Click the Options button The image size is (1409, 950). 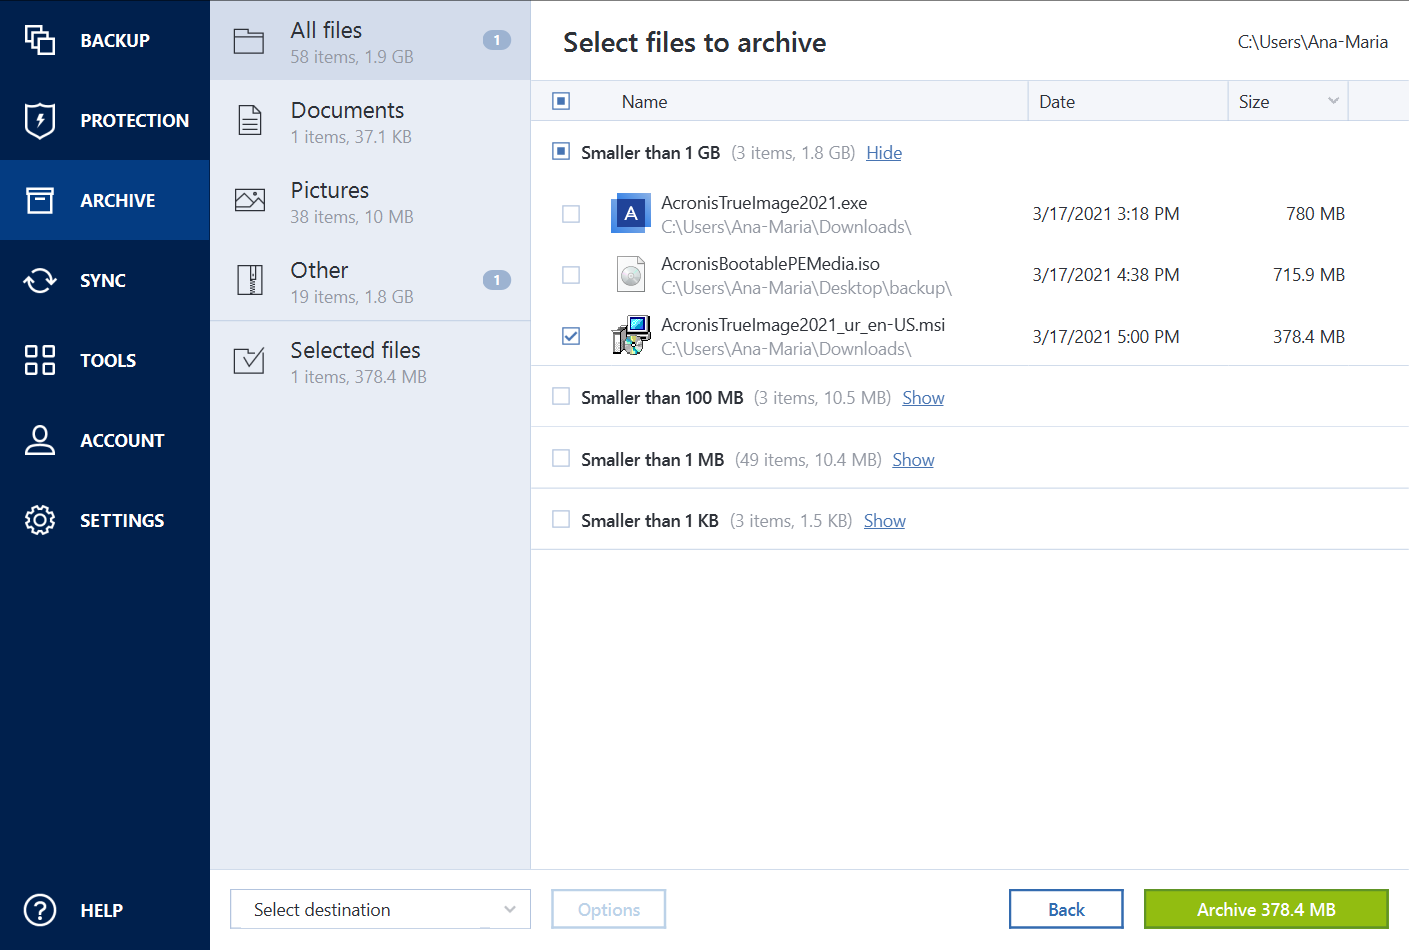pos(609,909)
